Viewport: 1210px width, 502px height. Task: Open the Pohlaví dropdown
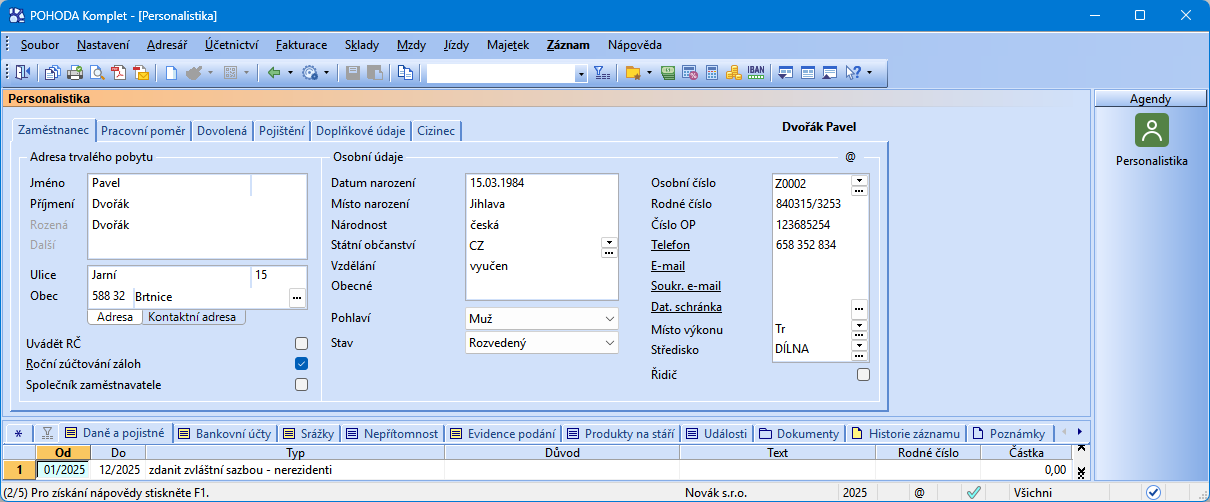pyautogui.click(x=610, y=318)
